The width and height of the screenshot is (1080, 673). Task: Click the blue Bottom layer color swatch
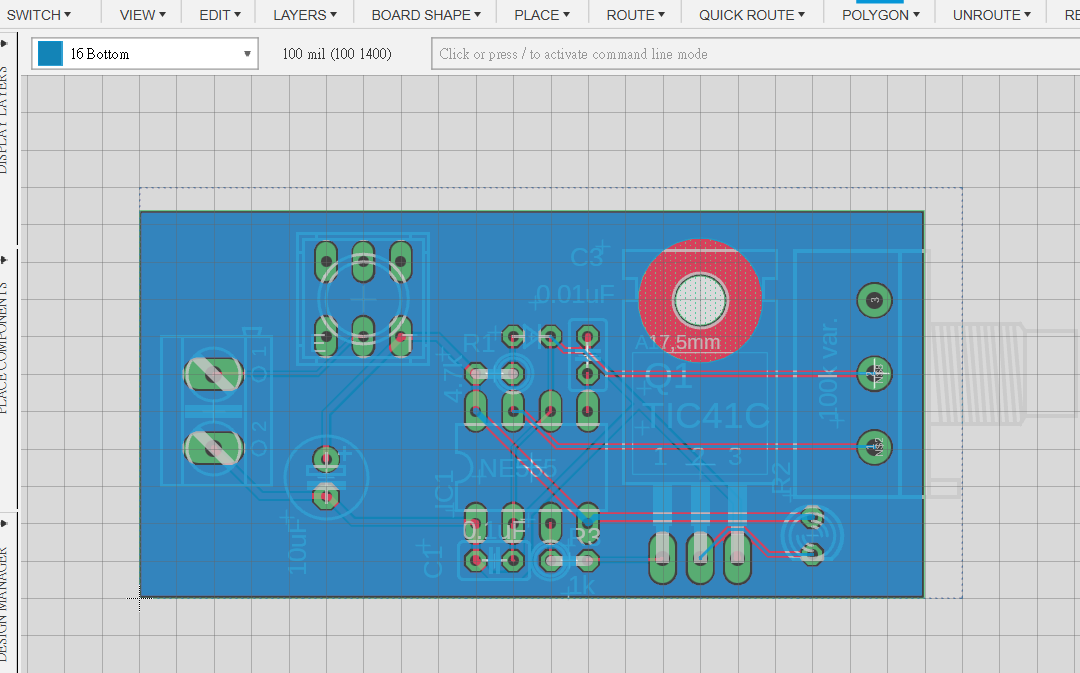50,54
